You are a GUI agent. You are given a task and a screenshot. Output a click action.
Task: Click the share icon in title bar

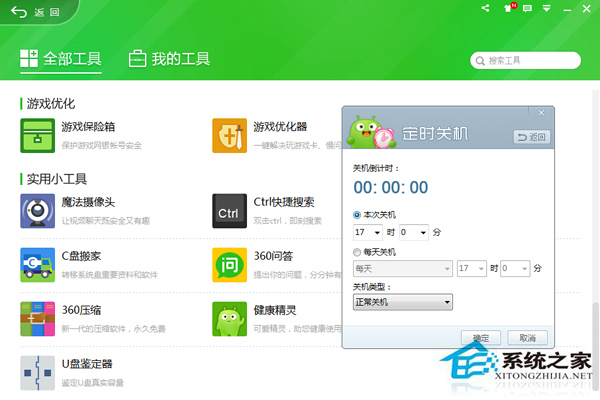[x=486, y=8]
